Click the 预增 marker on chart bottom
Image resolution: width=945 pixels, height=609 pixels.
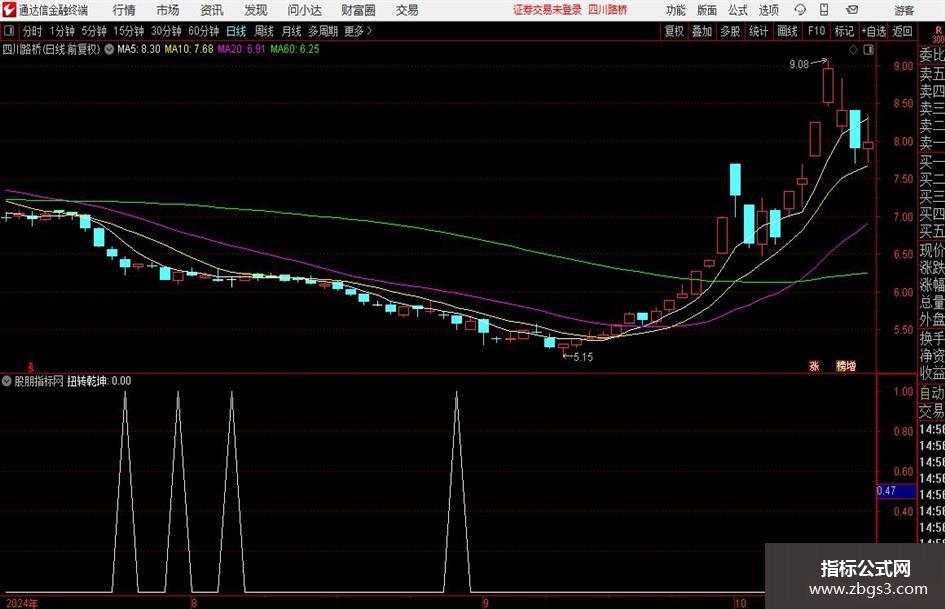pos(846,366)
